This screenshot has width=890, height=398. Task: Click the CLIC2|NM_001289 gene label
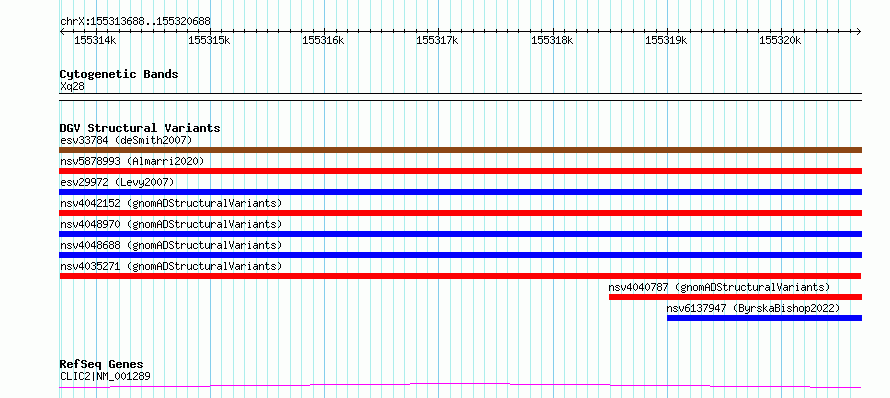[x=105, y=376]
